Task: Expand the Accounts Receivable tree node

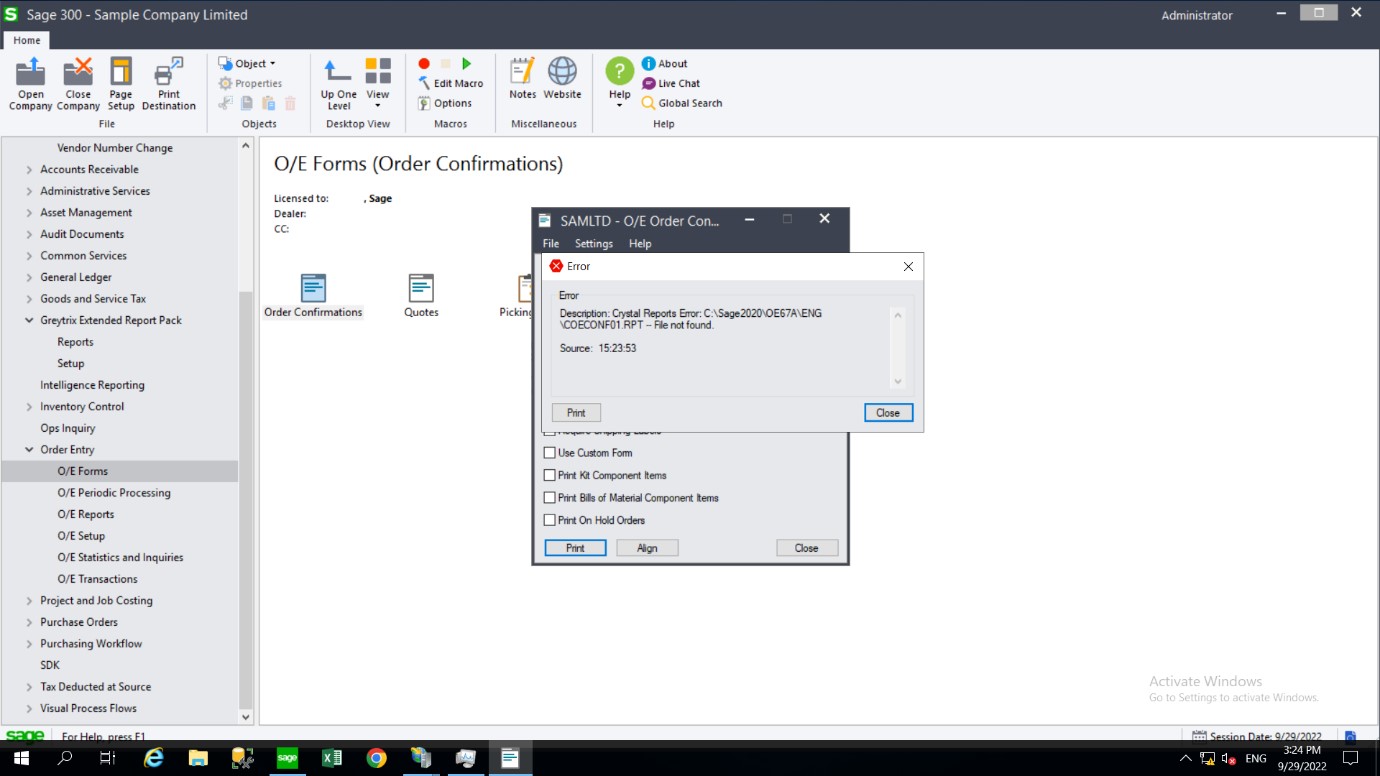Action: (29, 170)
